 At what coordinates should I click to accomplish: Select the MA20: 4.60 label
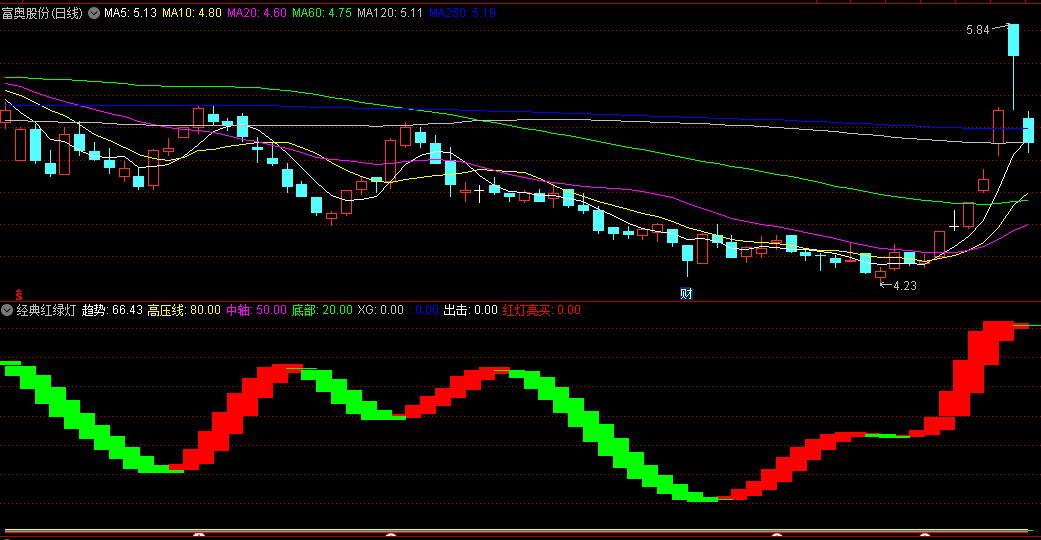click(x=257, y=13)
